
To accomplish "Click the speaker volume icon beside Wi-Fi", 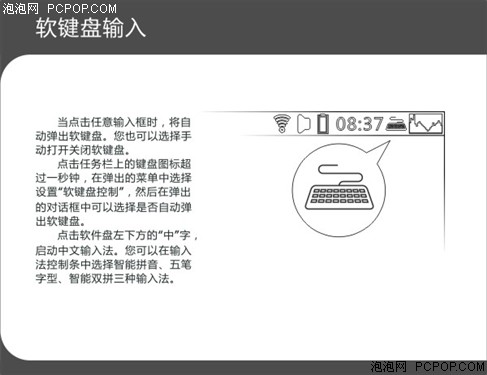I will pyautogui.click(x=303, y=124).
